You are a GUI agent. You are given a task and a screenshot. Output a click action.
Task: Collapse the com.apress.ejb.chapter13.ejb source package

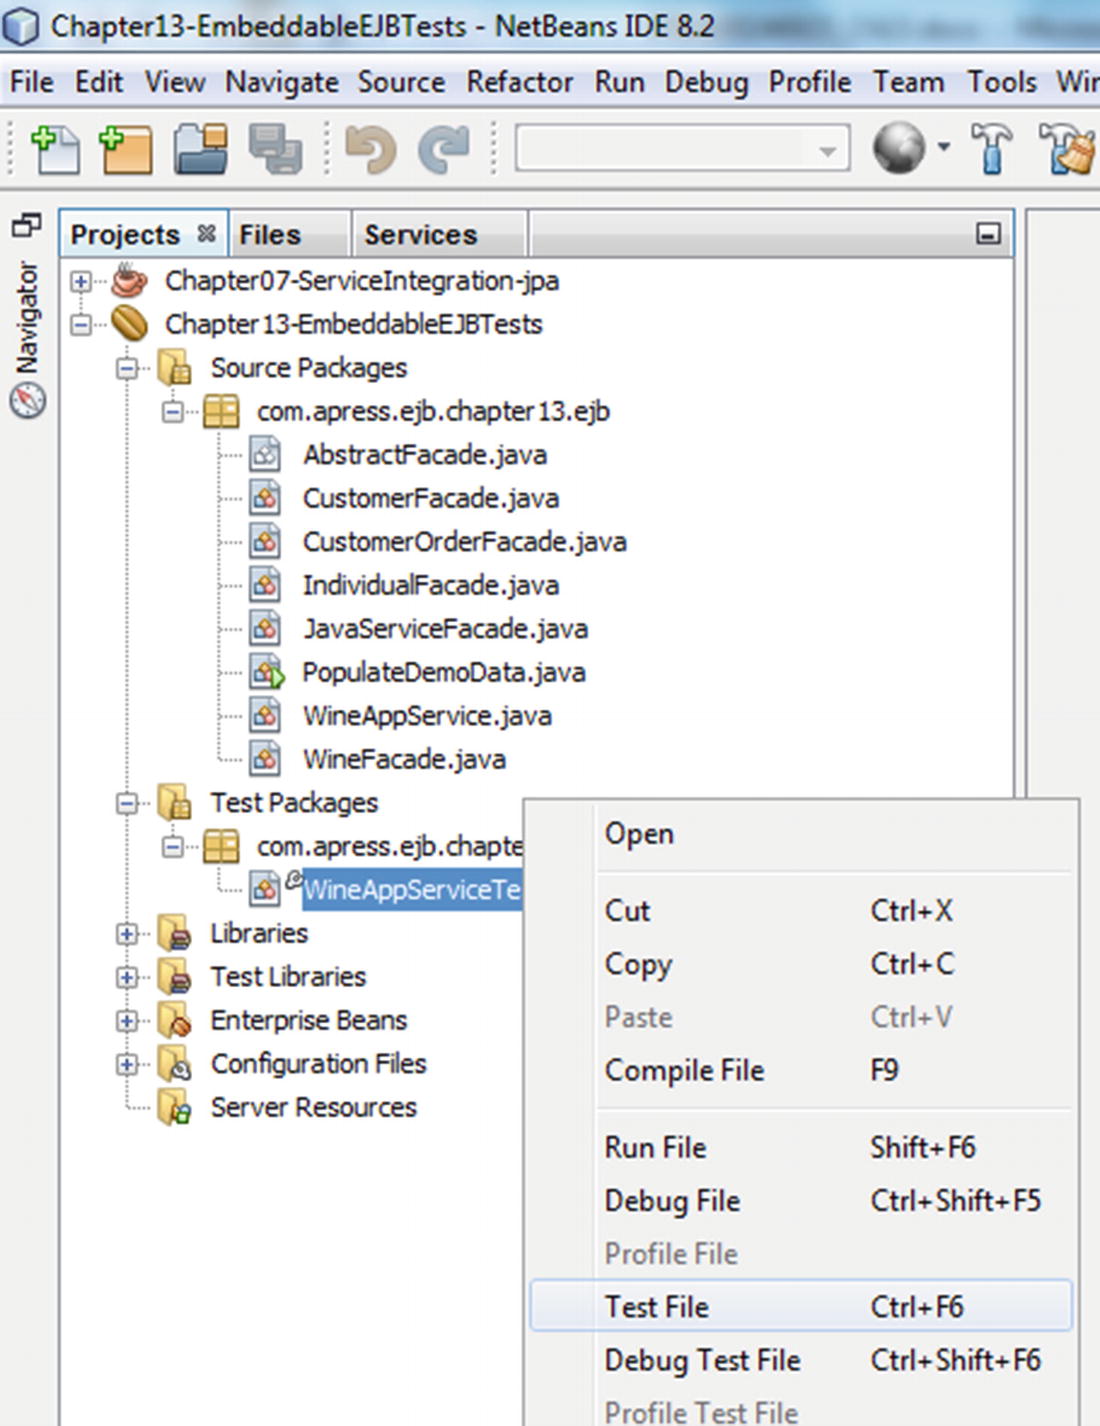[173, 411]
